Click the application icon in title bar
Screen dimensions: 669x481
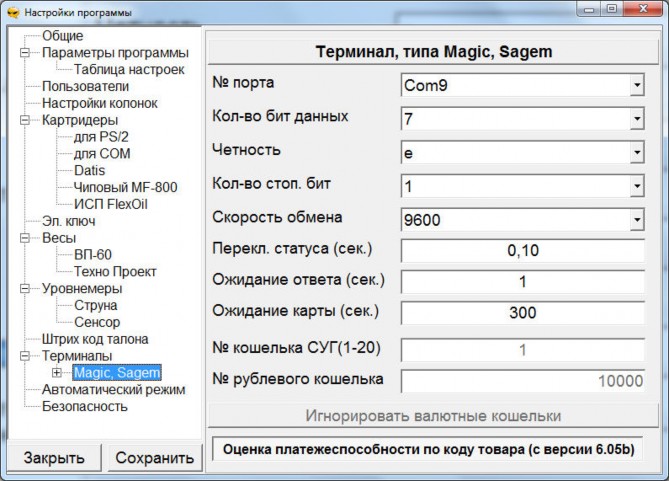click(14, 13)
